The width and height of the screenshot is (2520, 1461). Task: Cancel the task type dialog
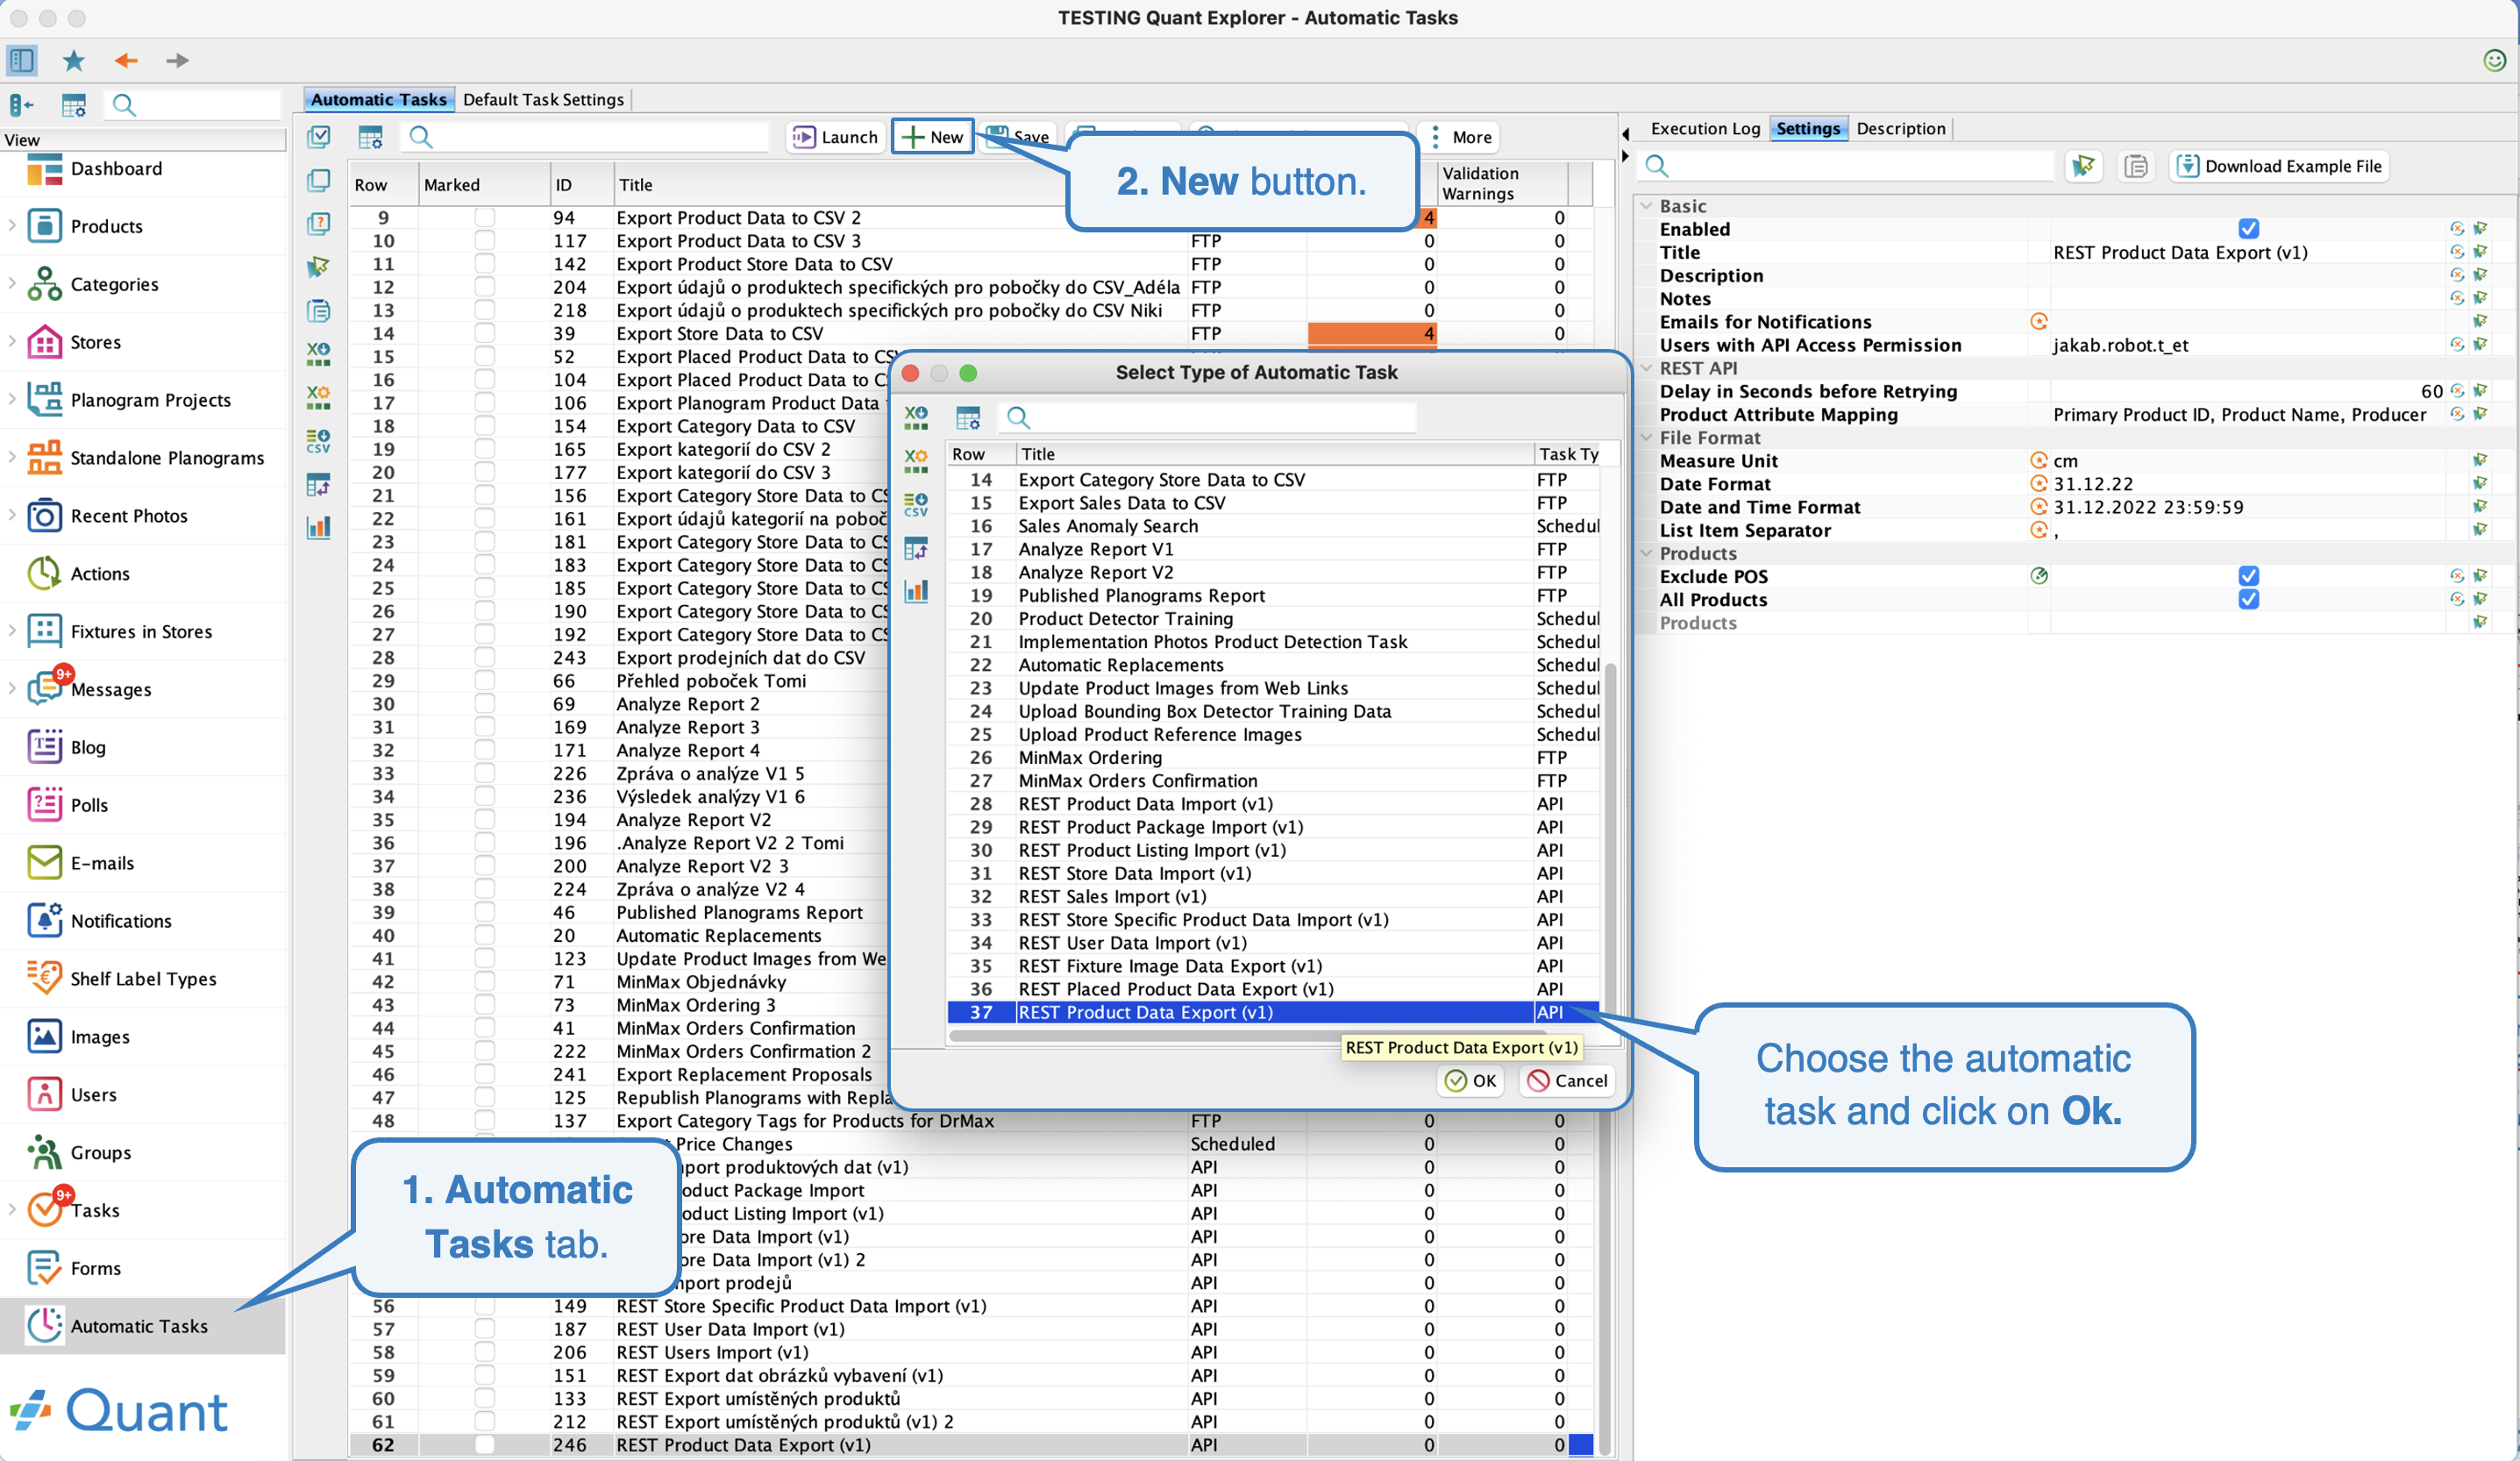coord(1567,1080)
